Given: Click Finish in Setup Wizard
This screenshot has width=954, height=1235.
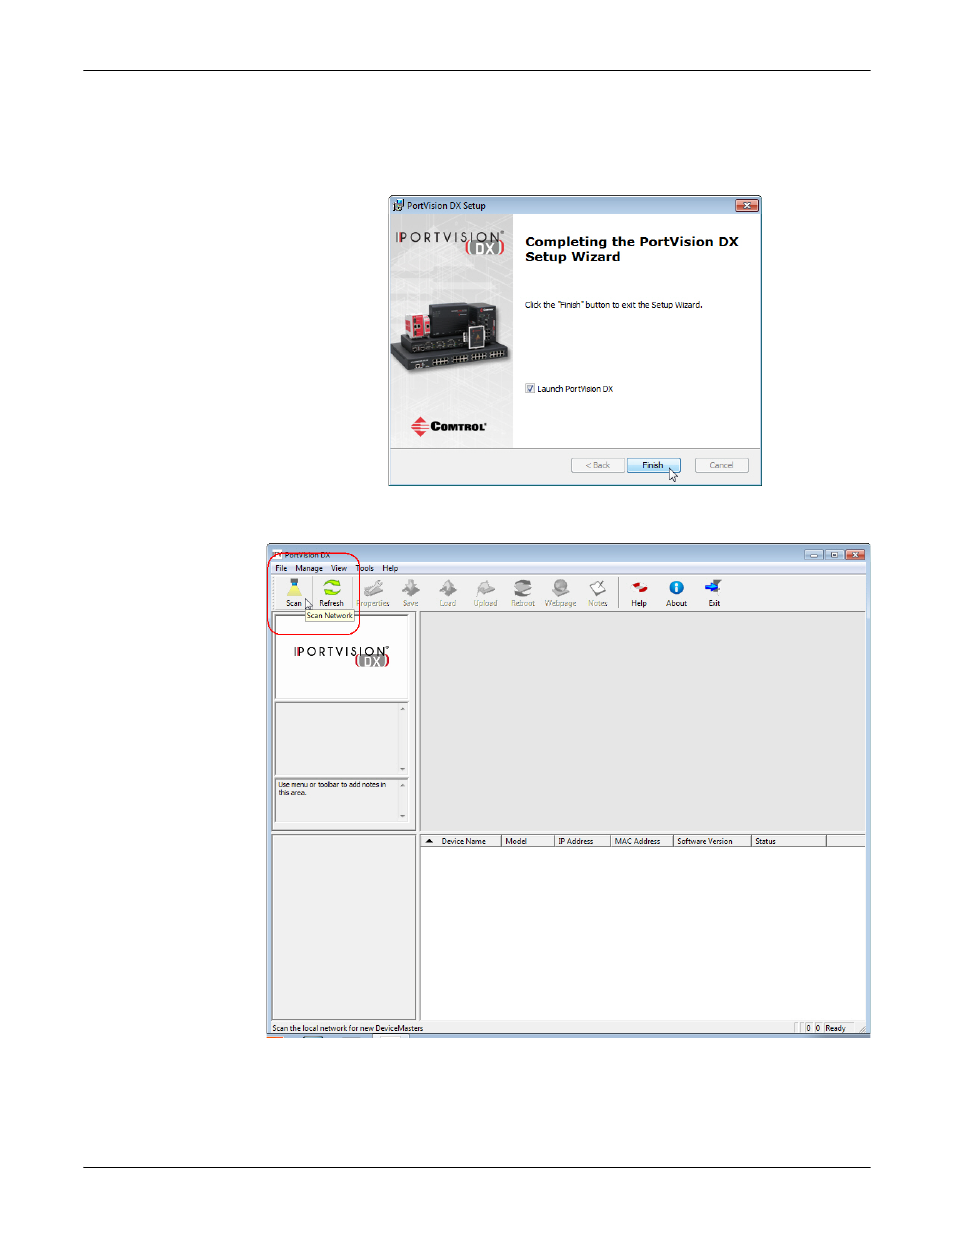Looking at the screenshot, I should 653,465.
